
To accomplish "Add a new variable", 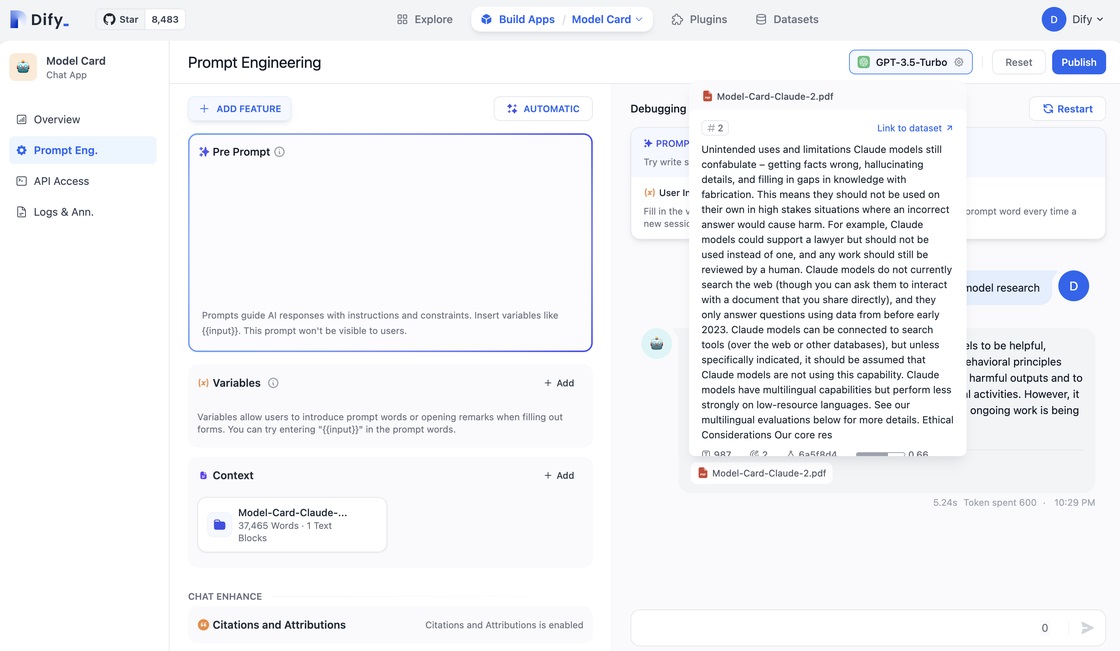I will tap(559, 383).
